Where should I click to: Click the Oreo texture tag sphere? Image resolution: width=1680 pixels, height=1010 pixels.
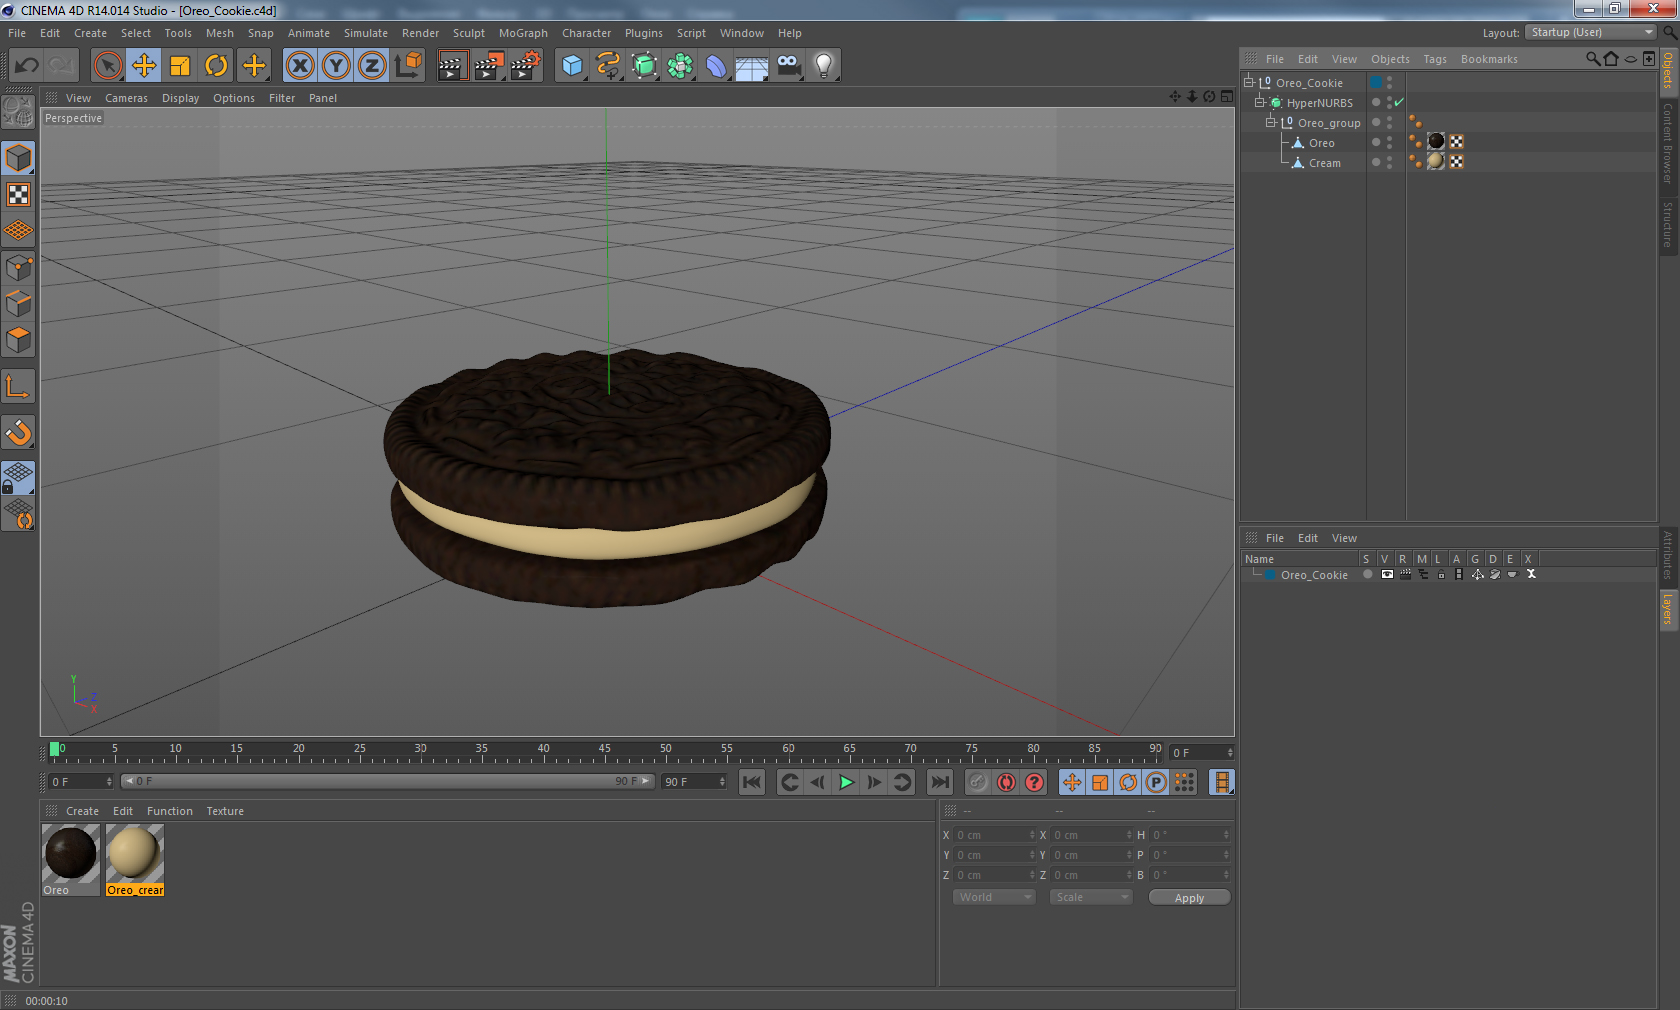tap(1436, 141)
